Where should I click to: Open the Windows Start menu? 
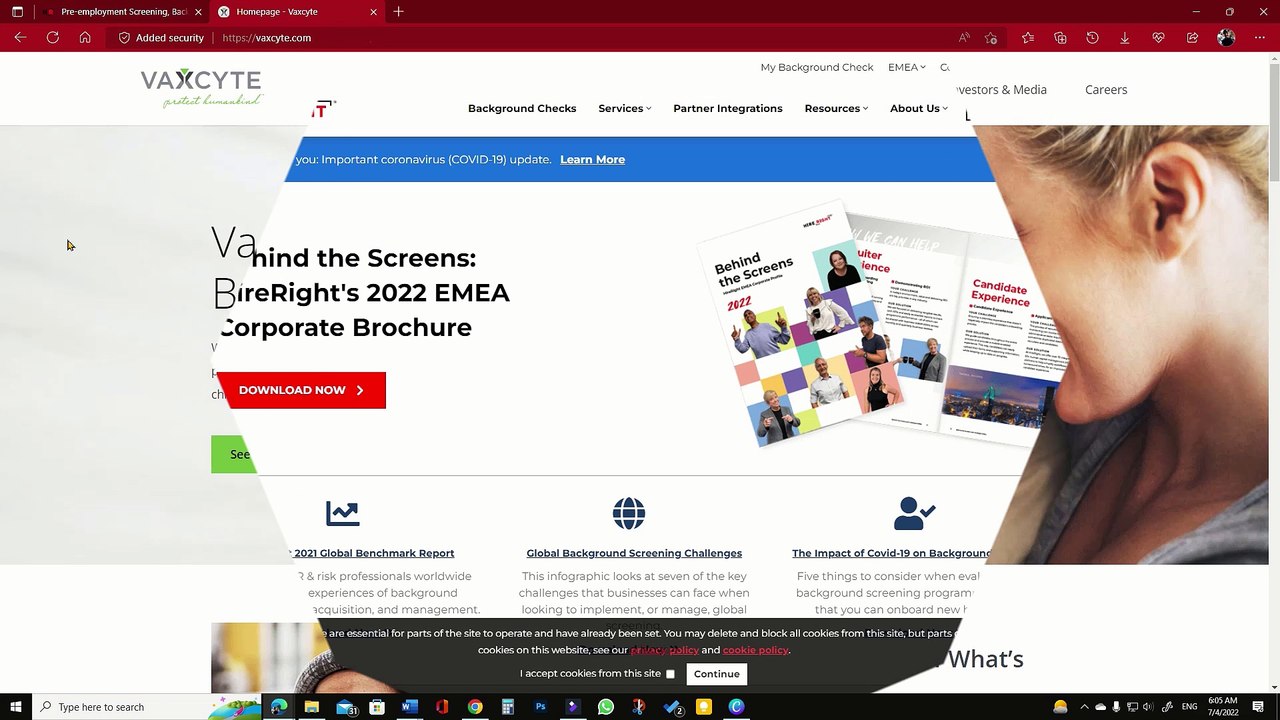tap(16, 707)
